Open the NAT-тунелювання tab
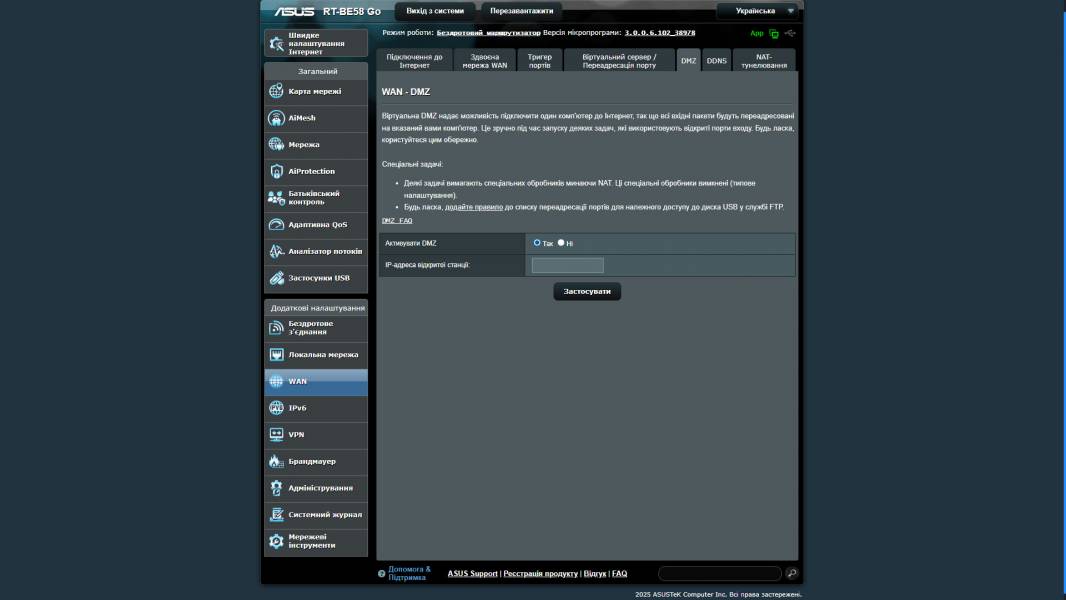1066x600 pixels. tap(764, 61)
